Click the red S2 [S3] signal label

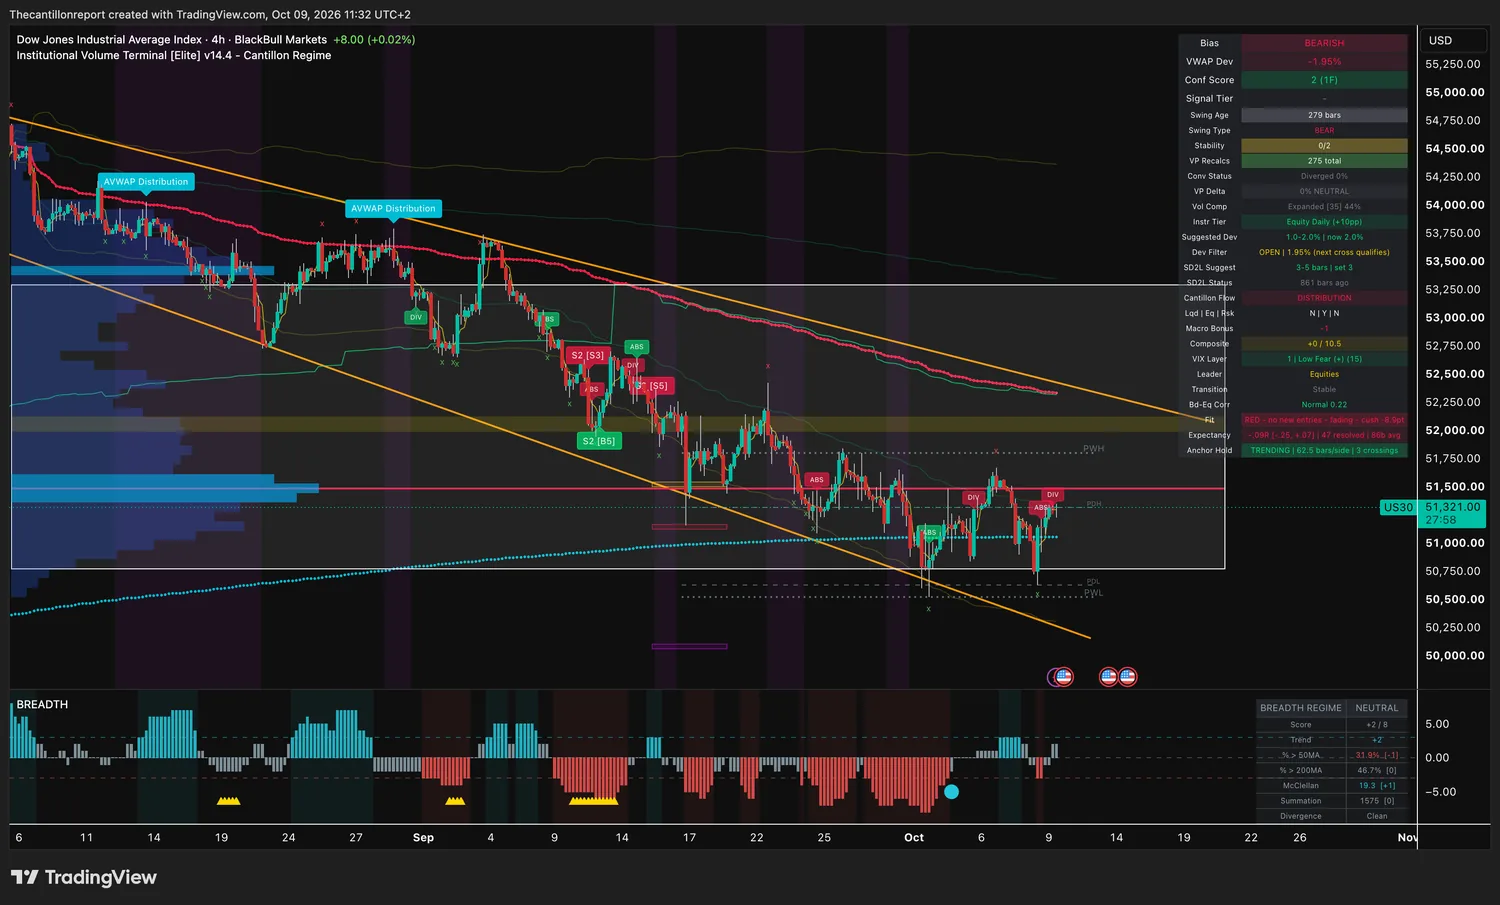tap(588, 355)
